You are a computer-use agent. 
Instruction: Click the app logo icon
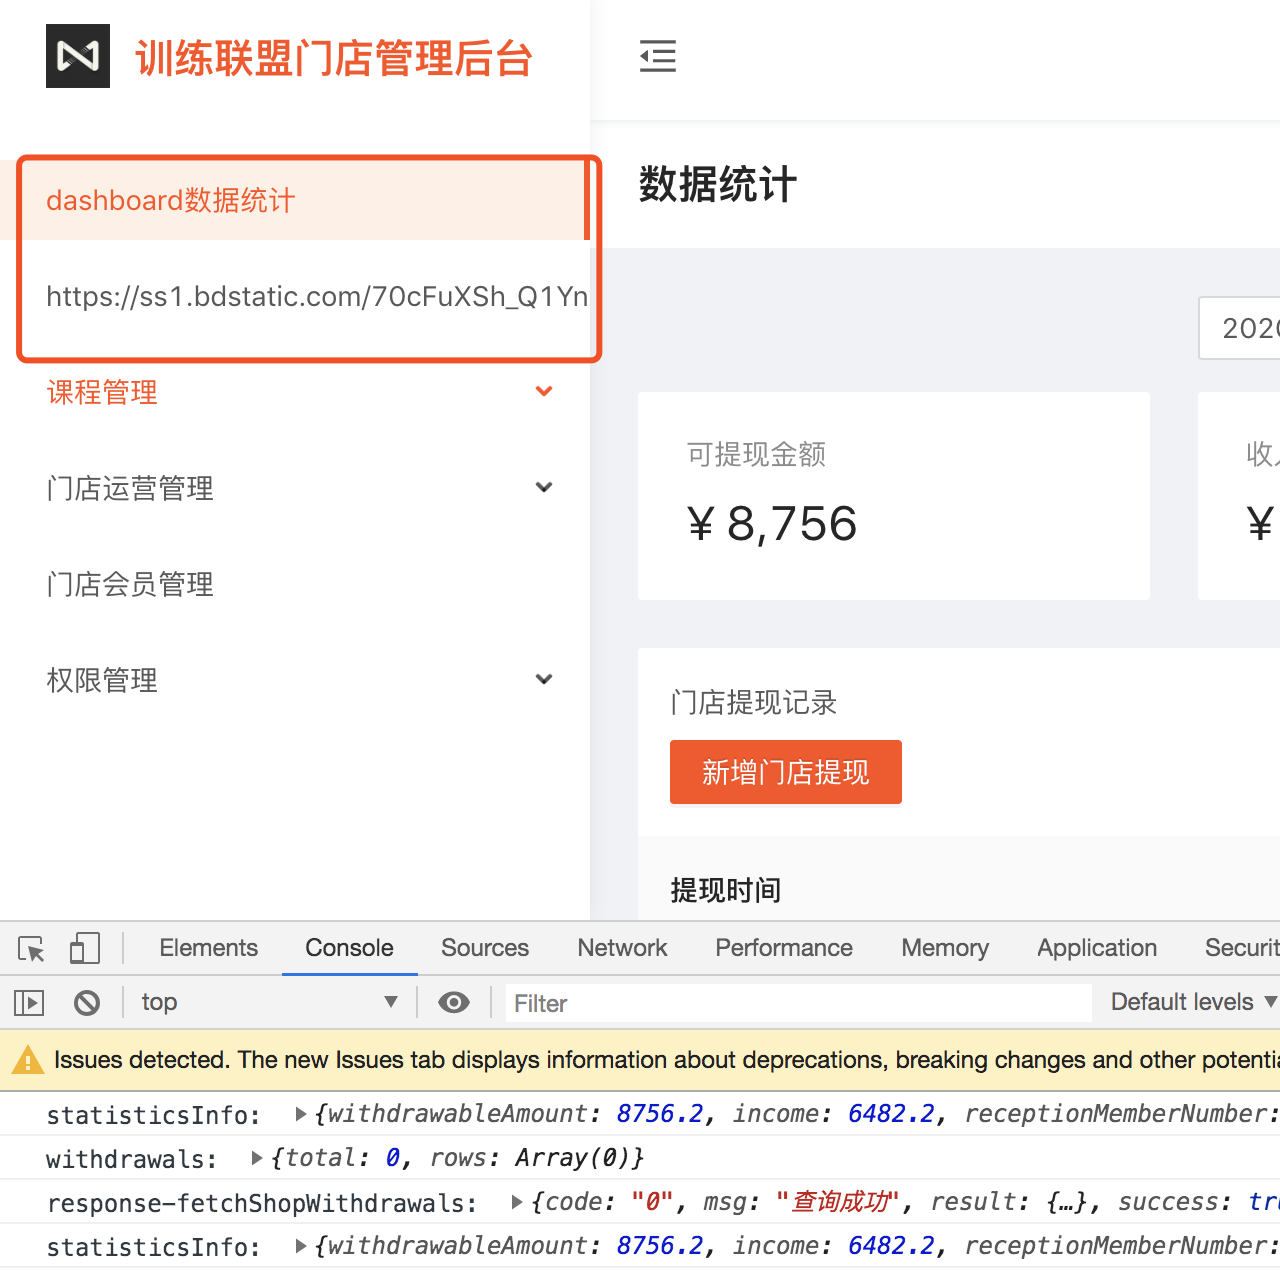(x=78, y=56)
